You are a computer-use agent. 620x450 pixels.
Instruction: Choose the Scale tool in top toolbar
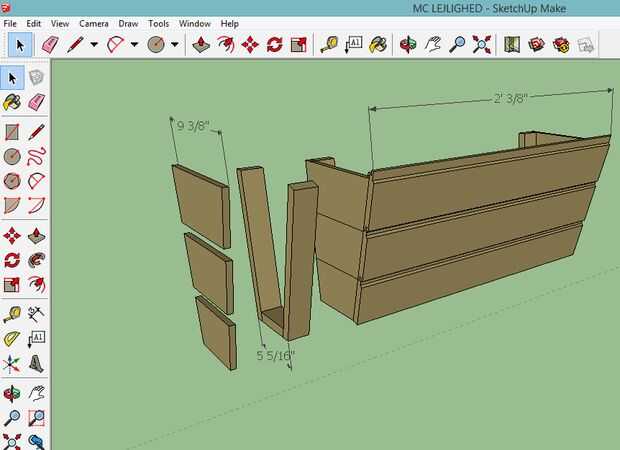tap(299, 45)
